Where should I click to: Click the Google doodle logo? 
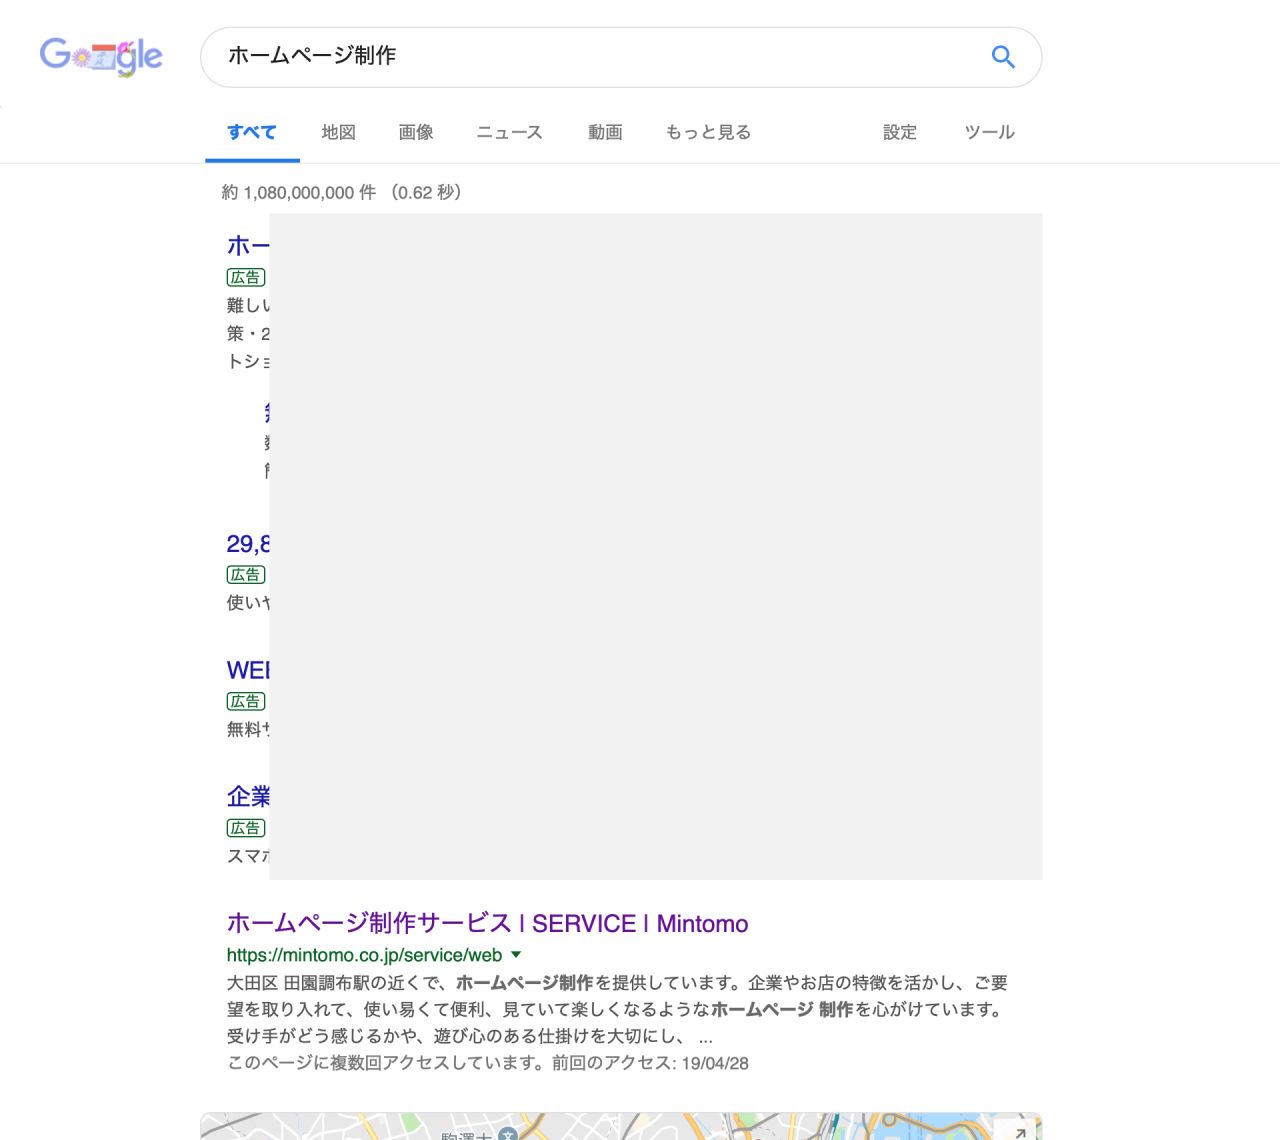click(x=101, y=56)
